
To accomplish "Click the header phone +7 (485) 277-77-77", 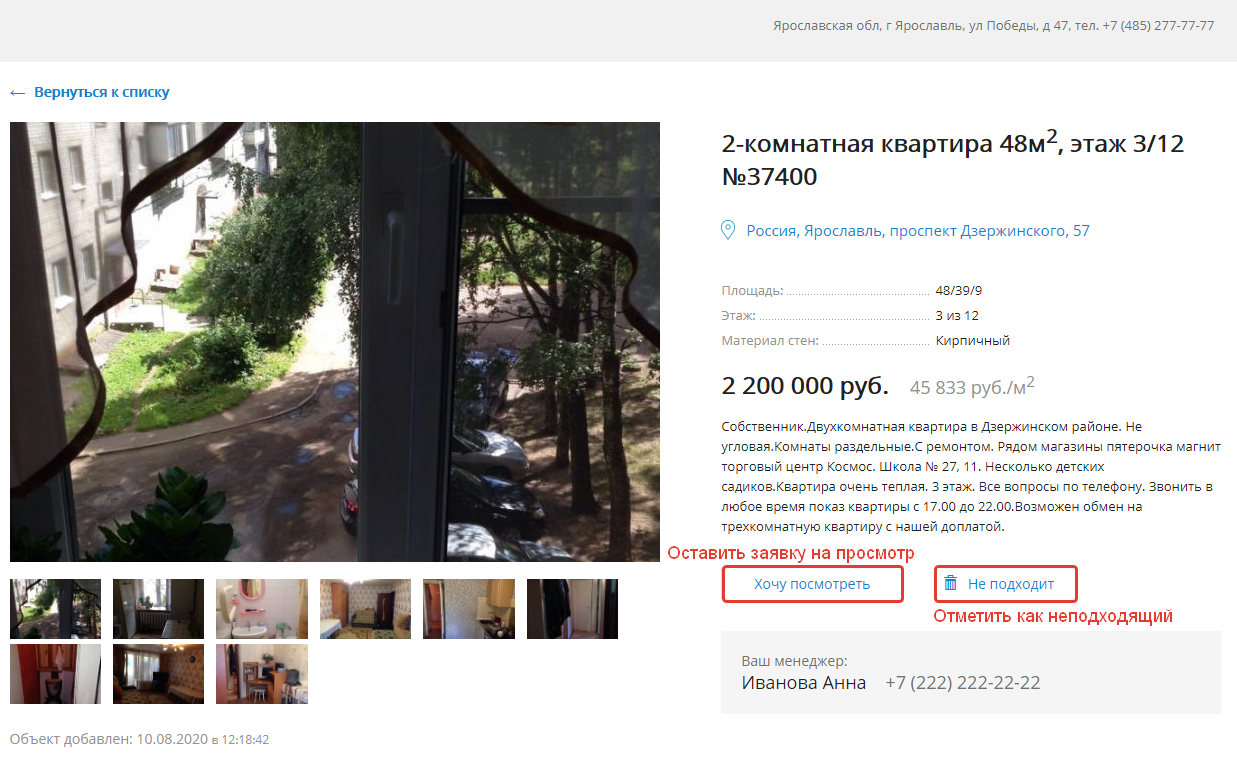I will (1159, 26).
